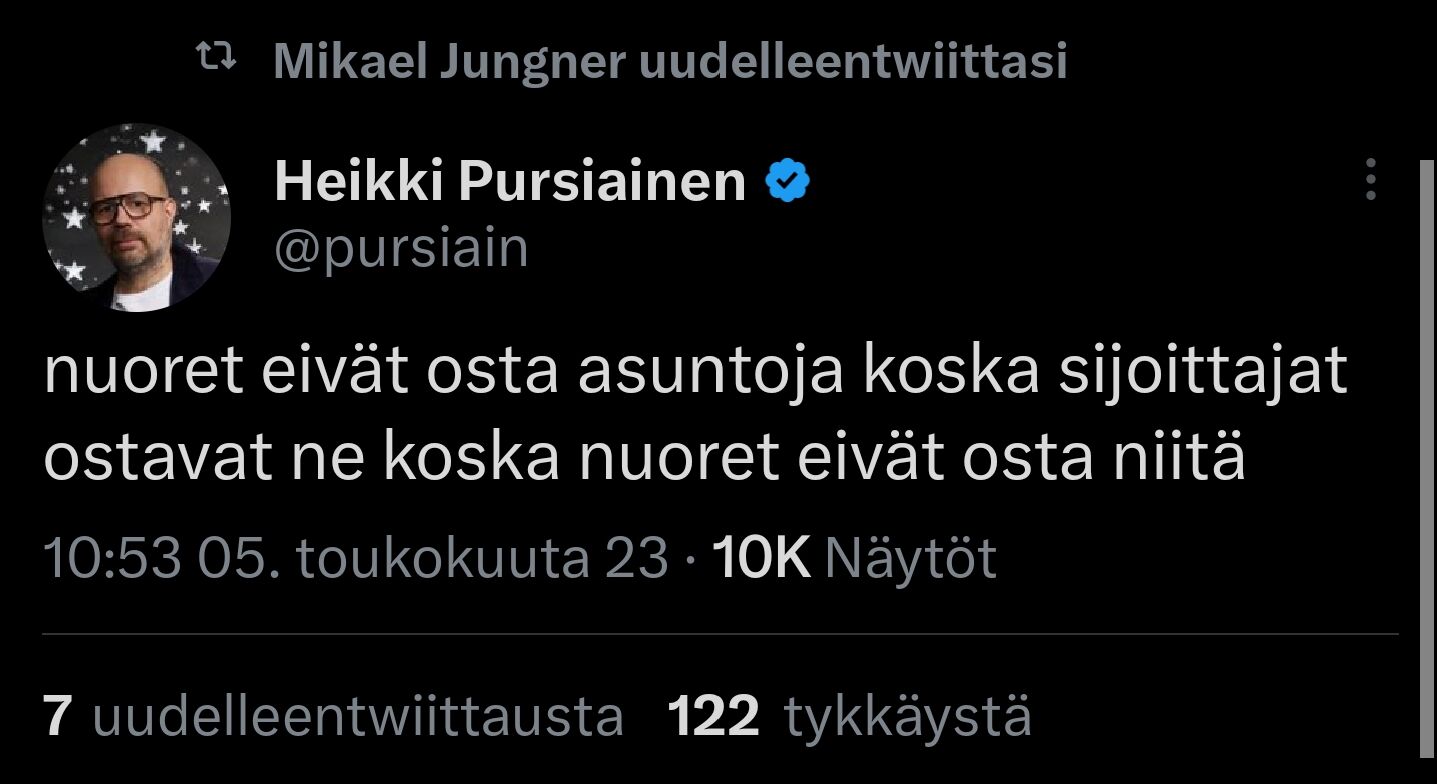1437x784 pixels.
Task: Click the retweet arrows icon above the tweet
Action: [217, 61]
